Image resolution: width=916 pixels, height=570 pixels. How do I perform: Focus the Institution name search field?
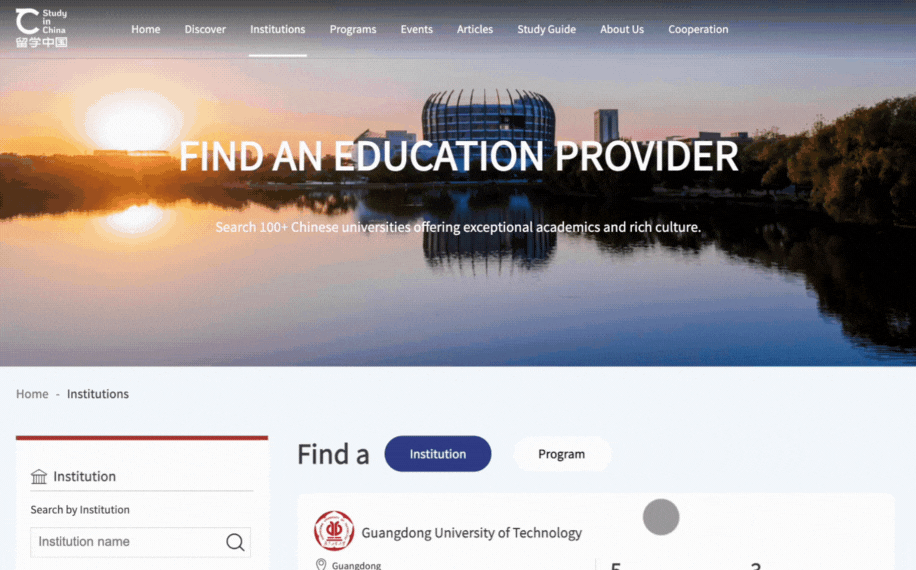[140, 542]
